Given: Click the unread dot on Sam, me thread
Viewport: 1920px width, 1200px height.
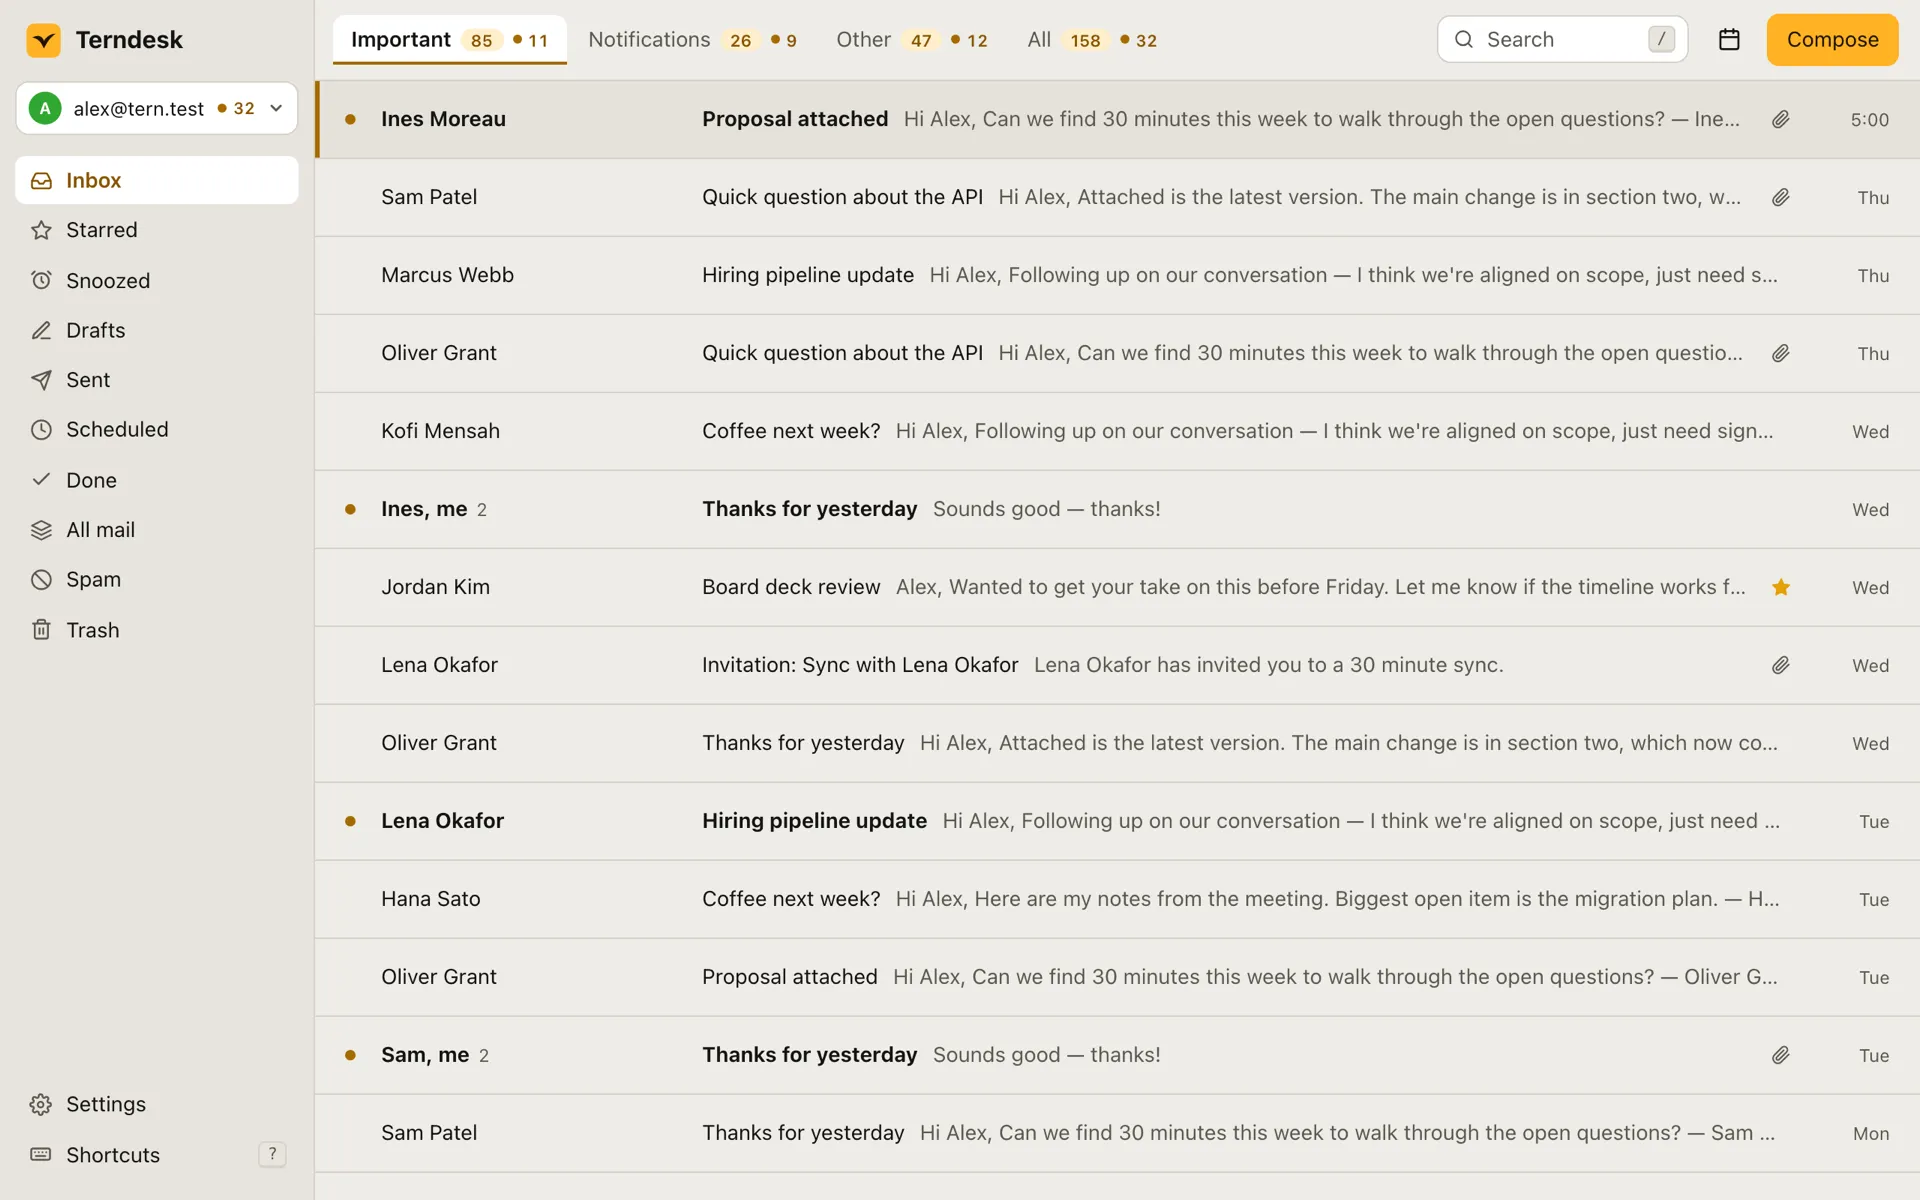Looking at the screenshot, I should click(351, 1056).
